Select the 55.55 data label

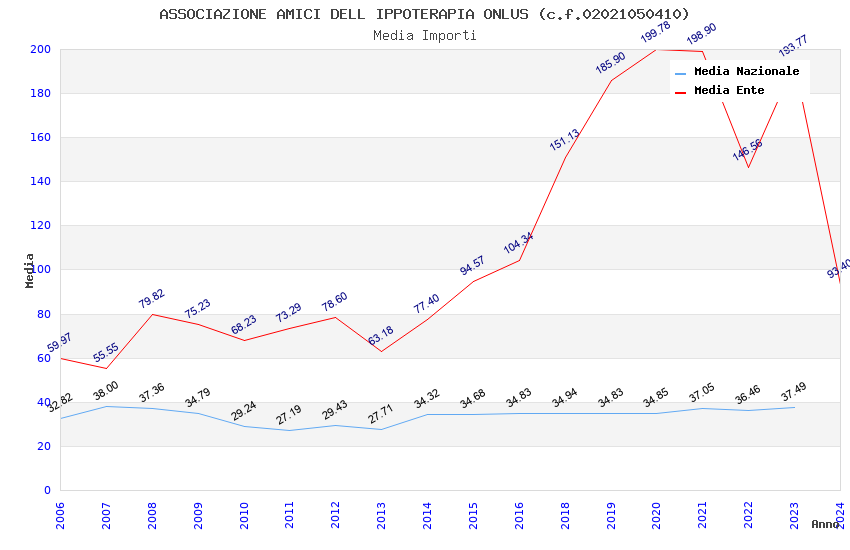pyautogui.click(x=105, y=353)
